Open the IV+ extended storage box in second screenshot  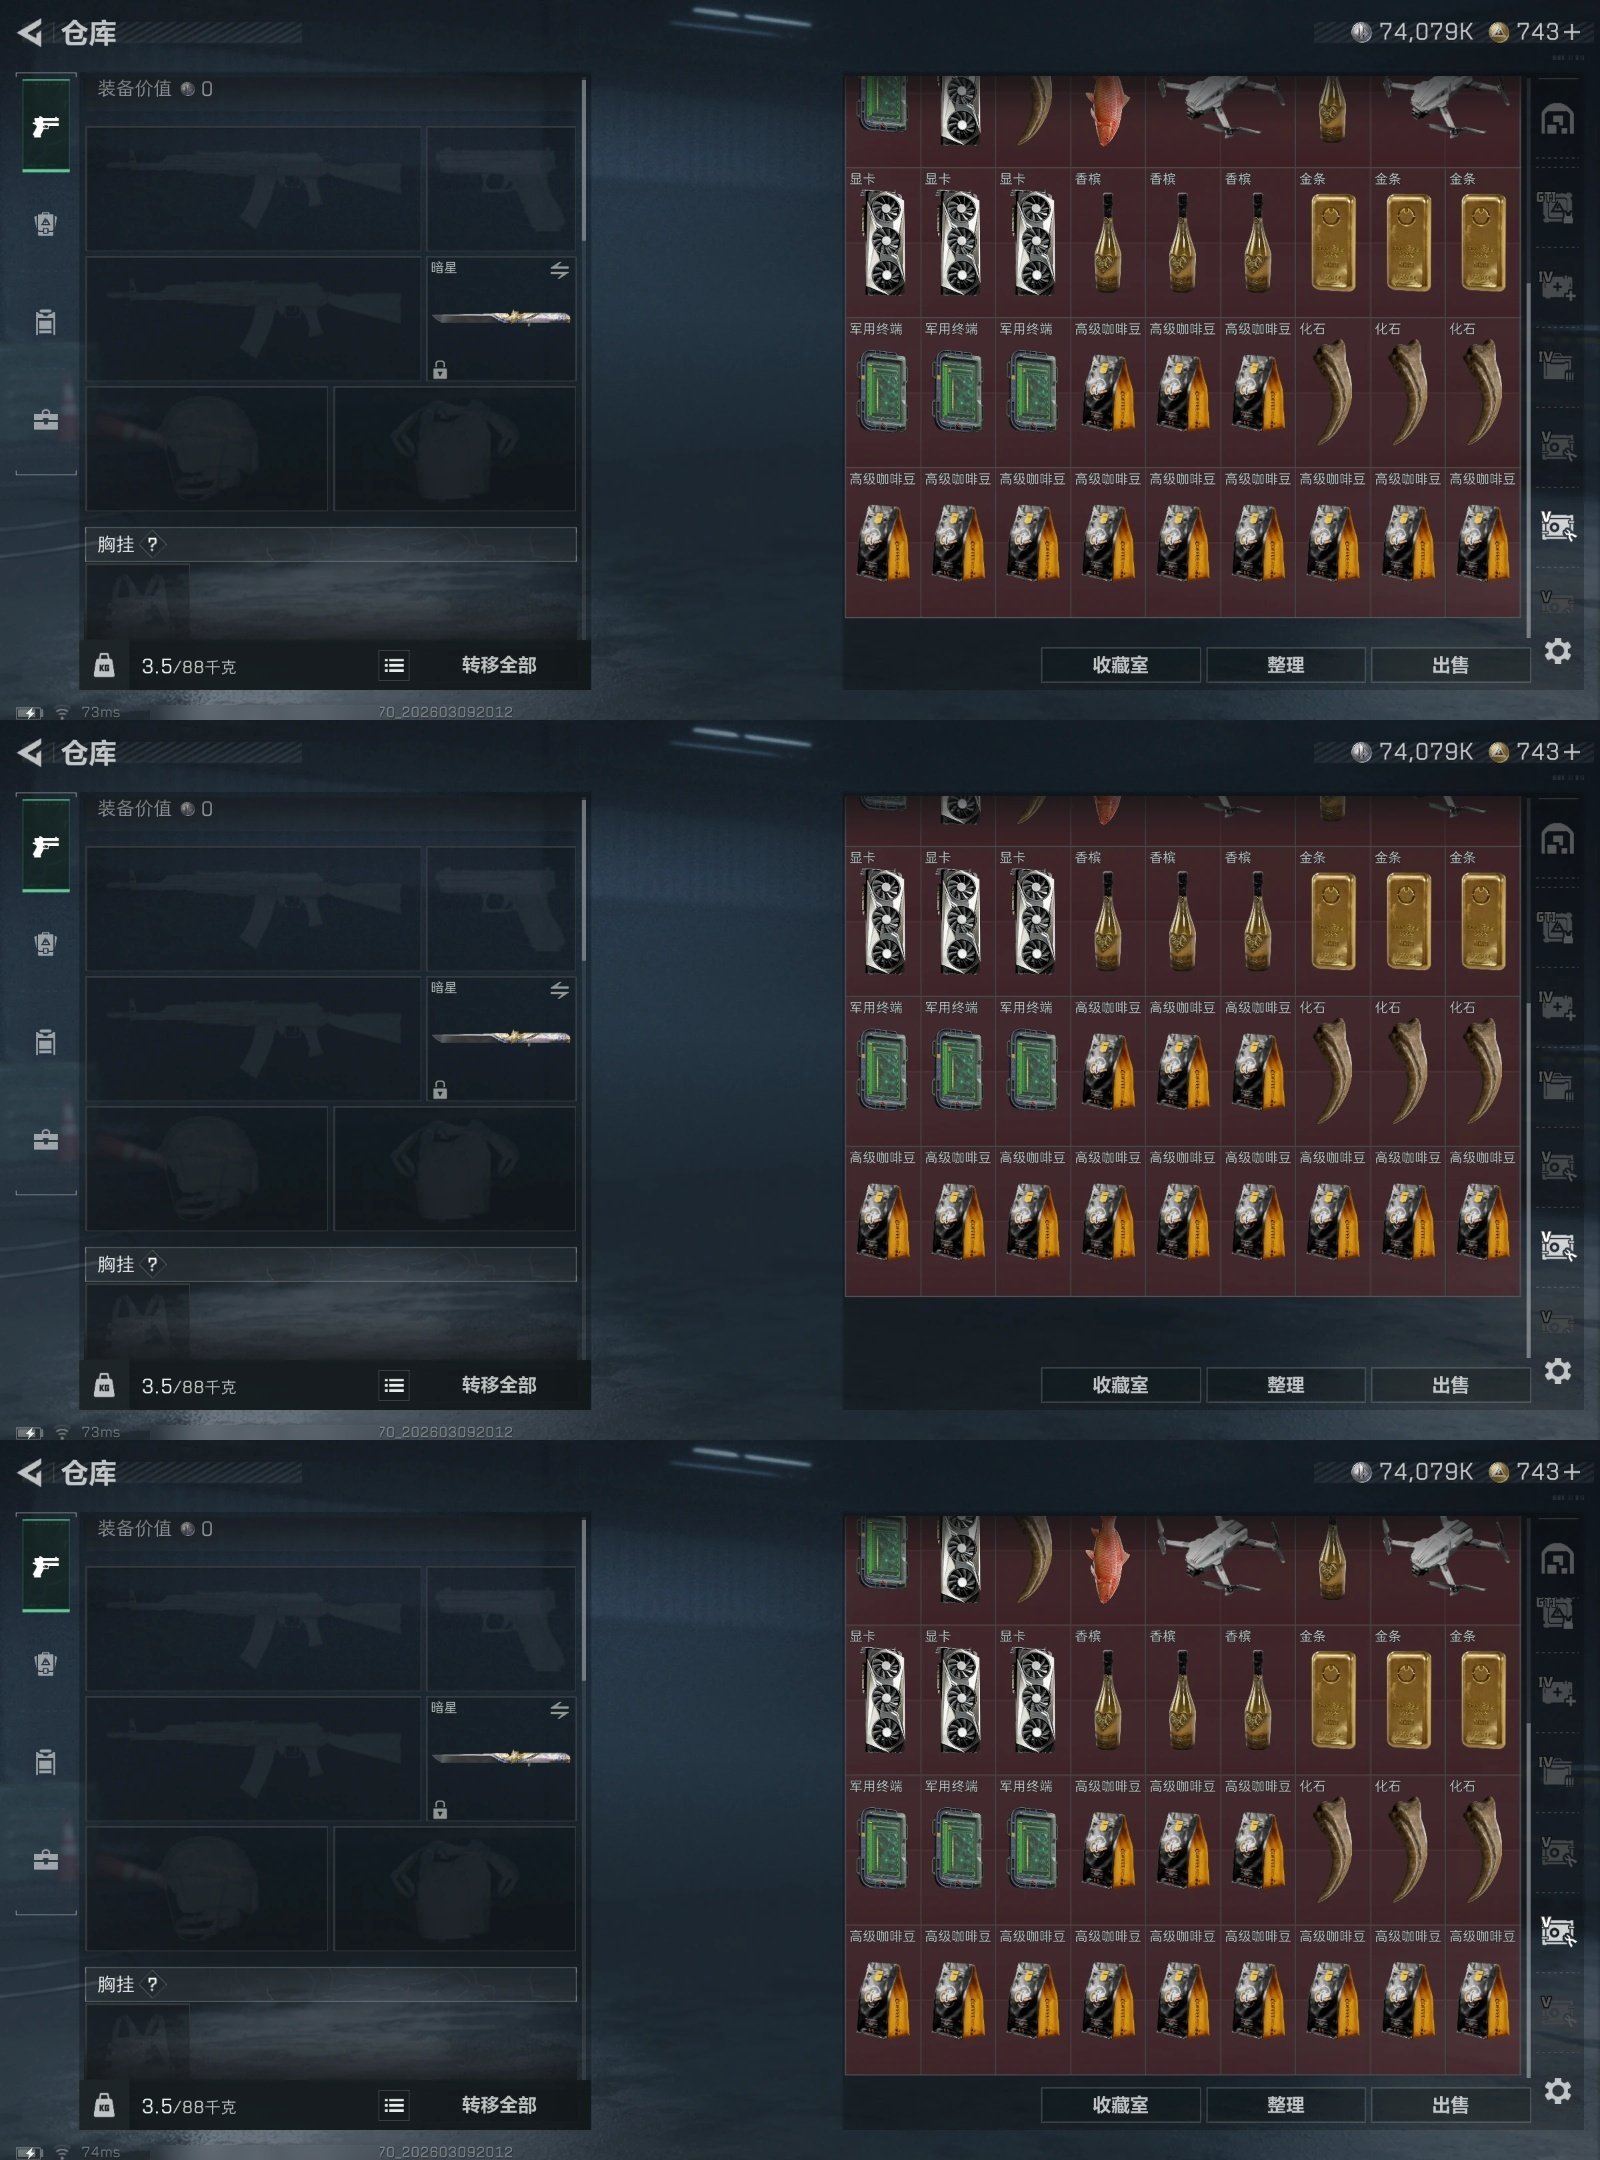tap(1556, 1005)
